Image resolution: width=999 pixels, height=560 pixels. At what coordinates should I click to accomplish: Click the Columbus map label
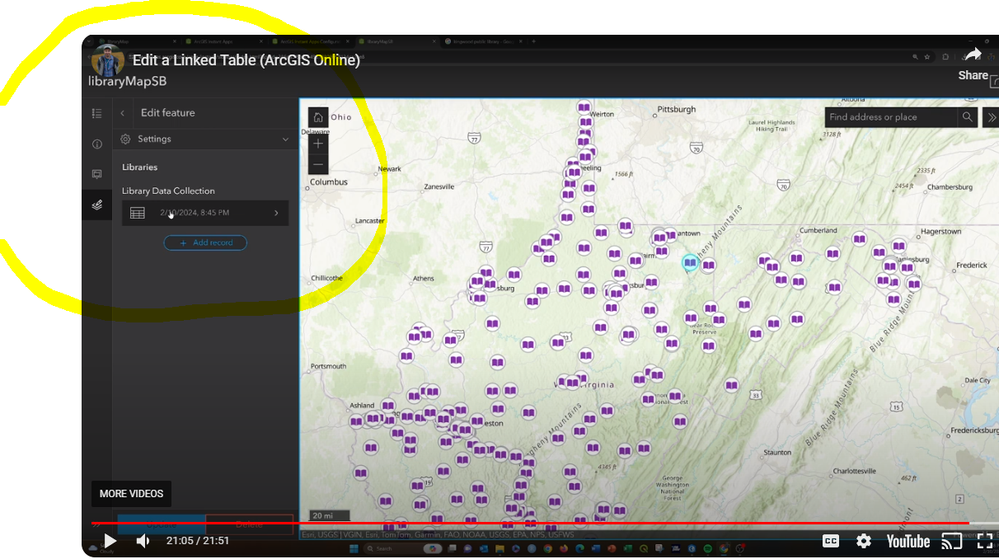[329, 182]
